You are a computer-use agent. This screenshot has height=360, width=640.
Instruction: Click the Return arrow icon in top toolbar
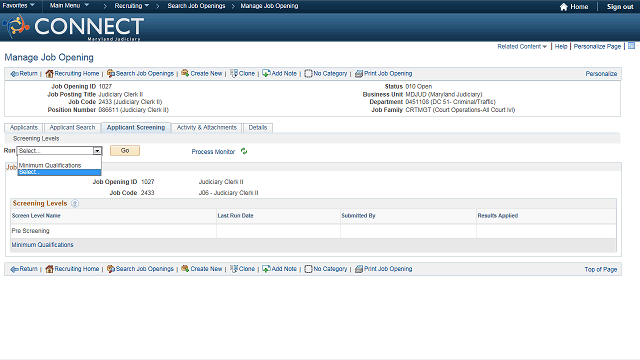pyautogui.click(x=14, y=74)
